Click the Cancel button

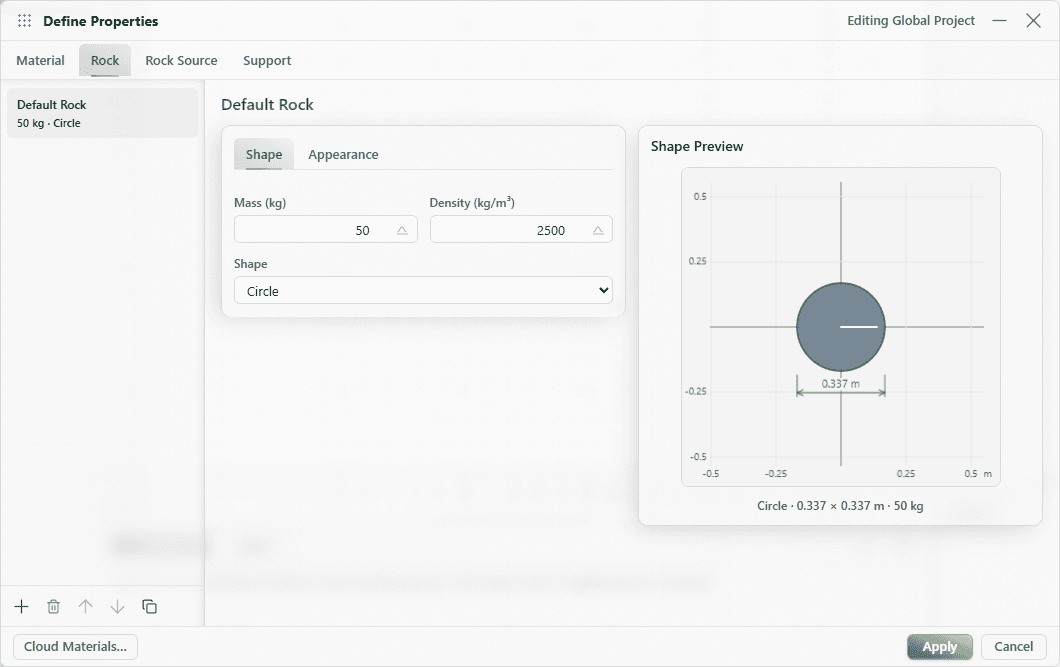[1013, 647]
